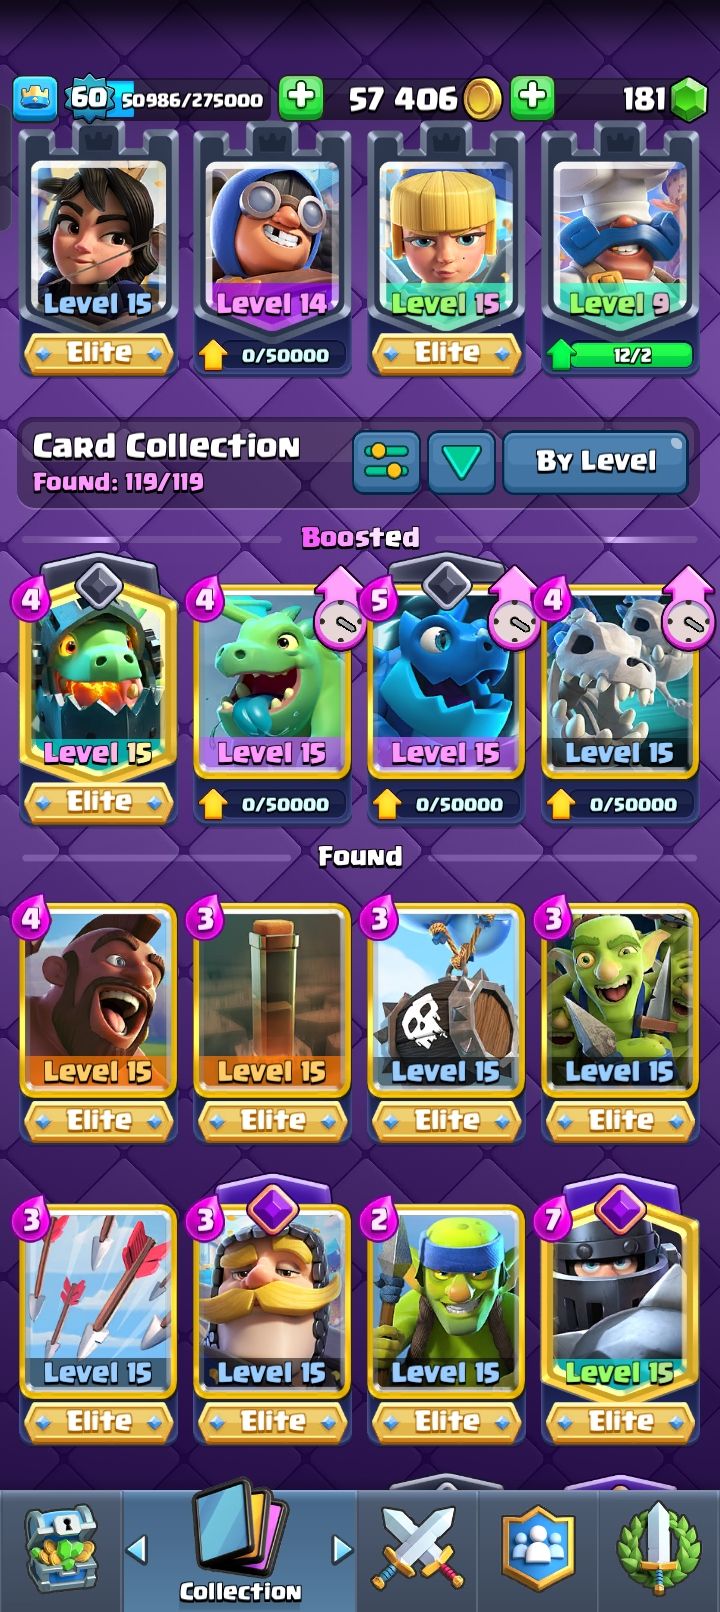Go to the crossed swords Battle tab

pyautogui.click(x=418, y=1549)
